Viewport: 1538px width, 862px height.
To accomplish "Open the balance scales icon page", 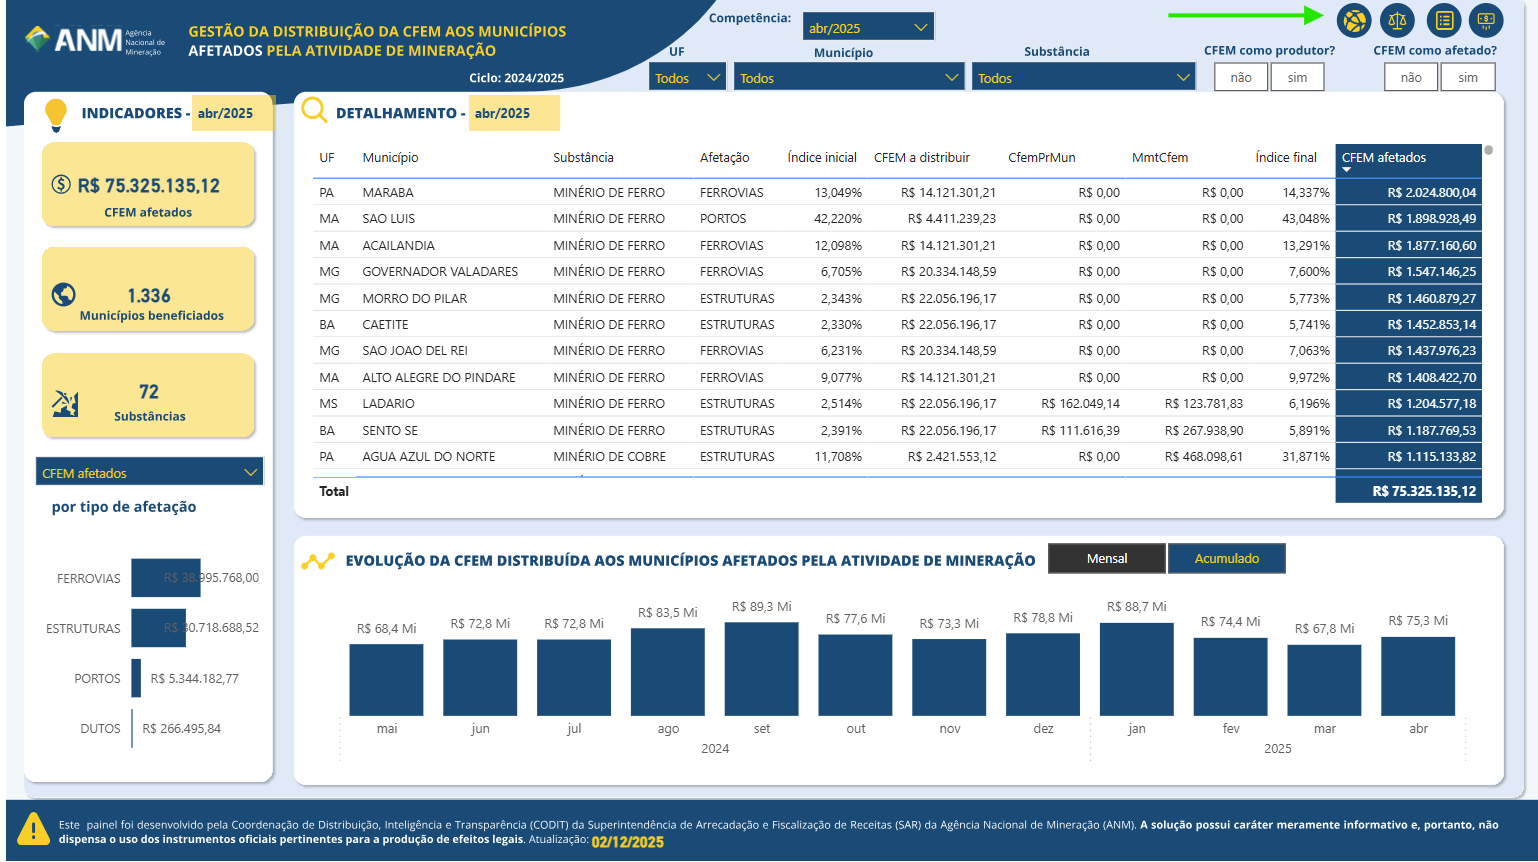I will (x=1397, y=20).
